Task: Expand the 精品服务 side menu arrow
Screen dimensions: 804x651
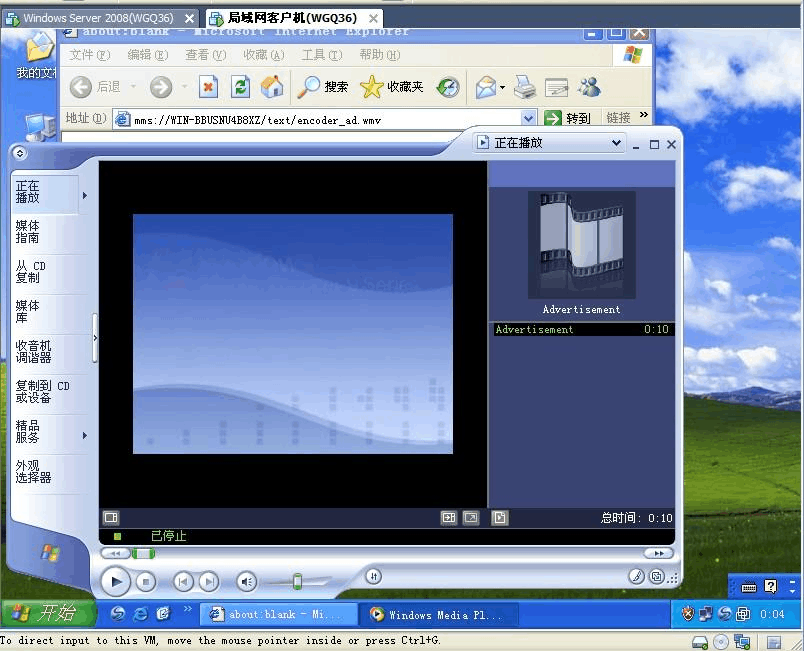Action: pos(85,435)
